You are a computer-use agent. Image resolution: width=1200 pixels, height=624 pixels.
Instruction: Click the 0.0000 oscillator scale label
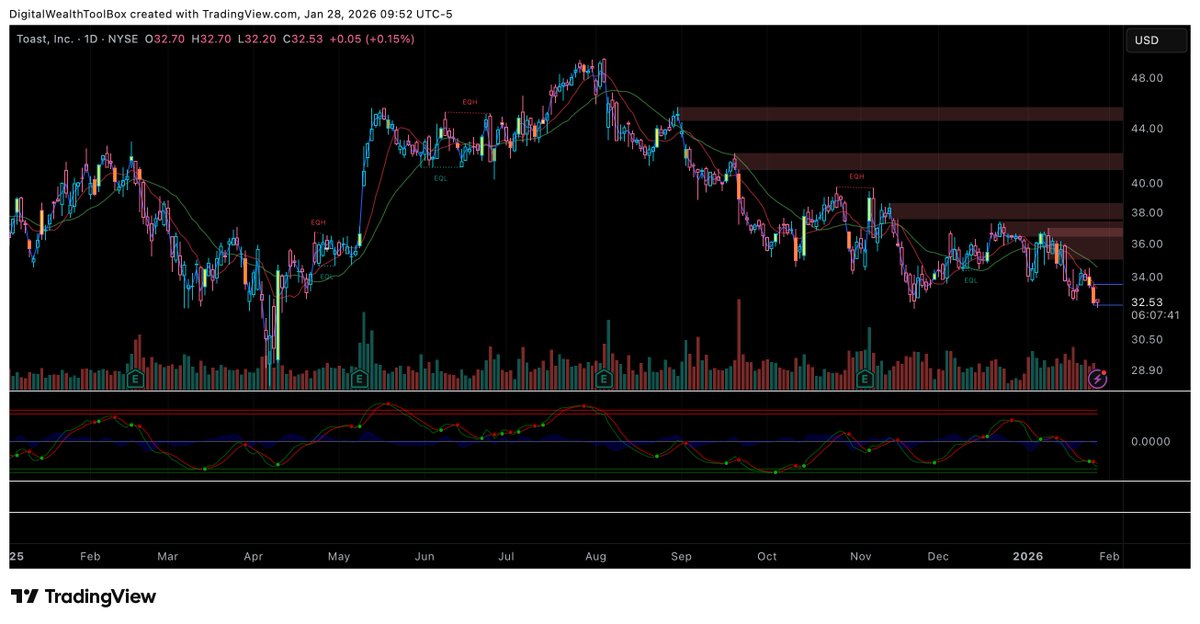[x=1150, y=441]
